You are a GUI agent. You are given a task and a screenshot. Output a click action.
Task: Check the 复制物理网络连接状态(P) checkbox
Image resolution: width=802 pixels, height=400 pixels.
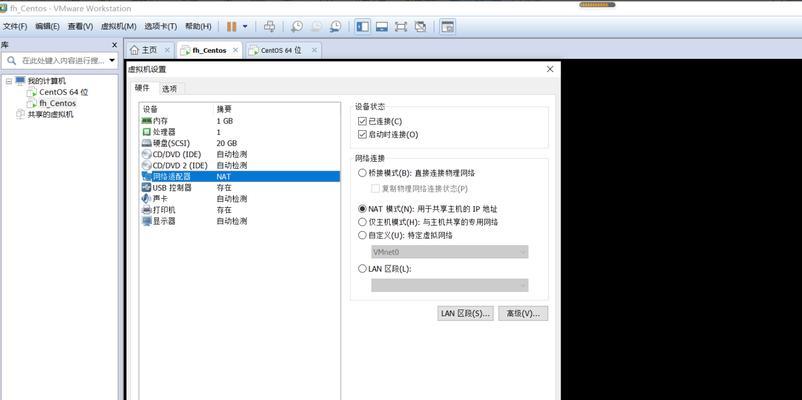pyautogui.click(x=375, y=188)
